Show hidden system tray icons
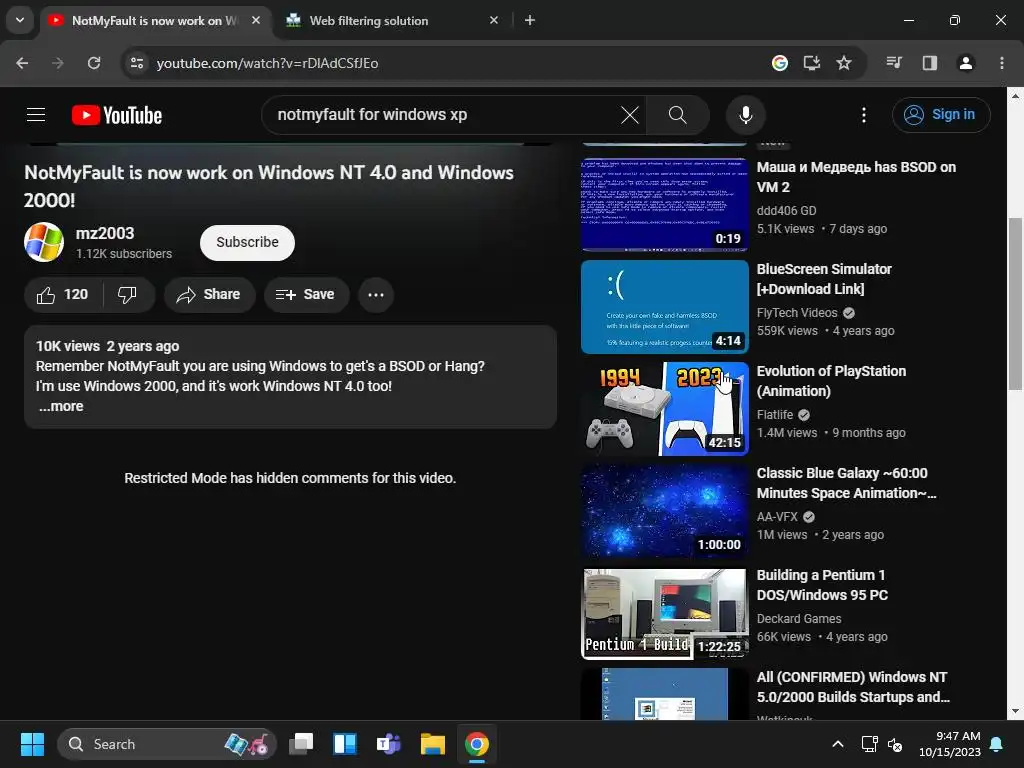The width and height of the screenshot is (1024, 768). tap(837, 744)
